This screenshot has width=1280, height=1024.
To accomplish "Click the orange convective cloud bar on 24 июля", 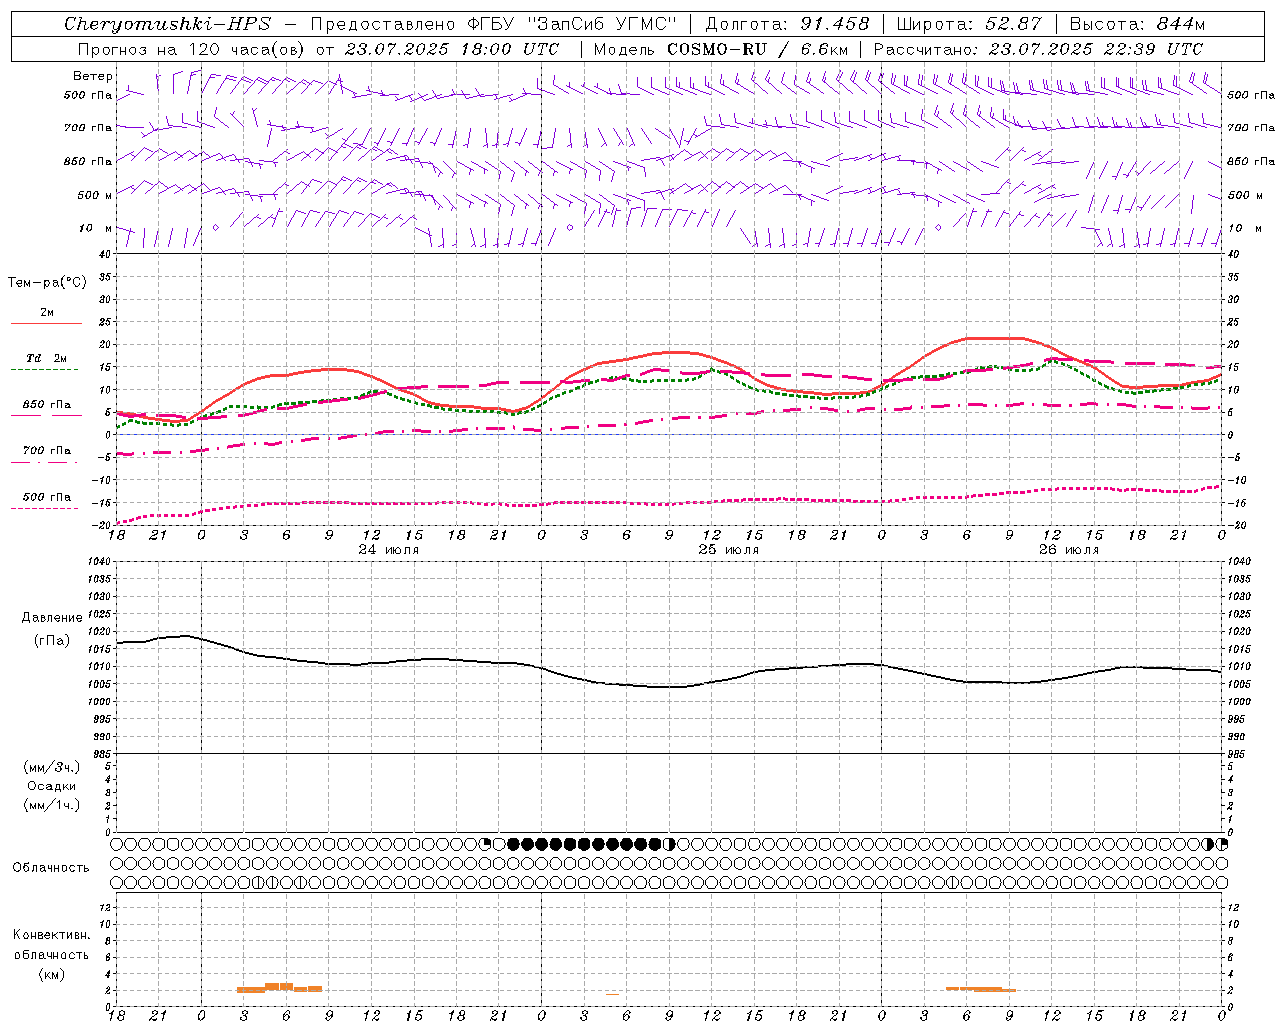I will (279, 988).
